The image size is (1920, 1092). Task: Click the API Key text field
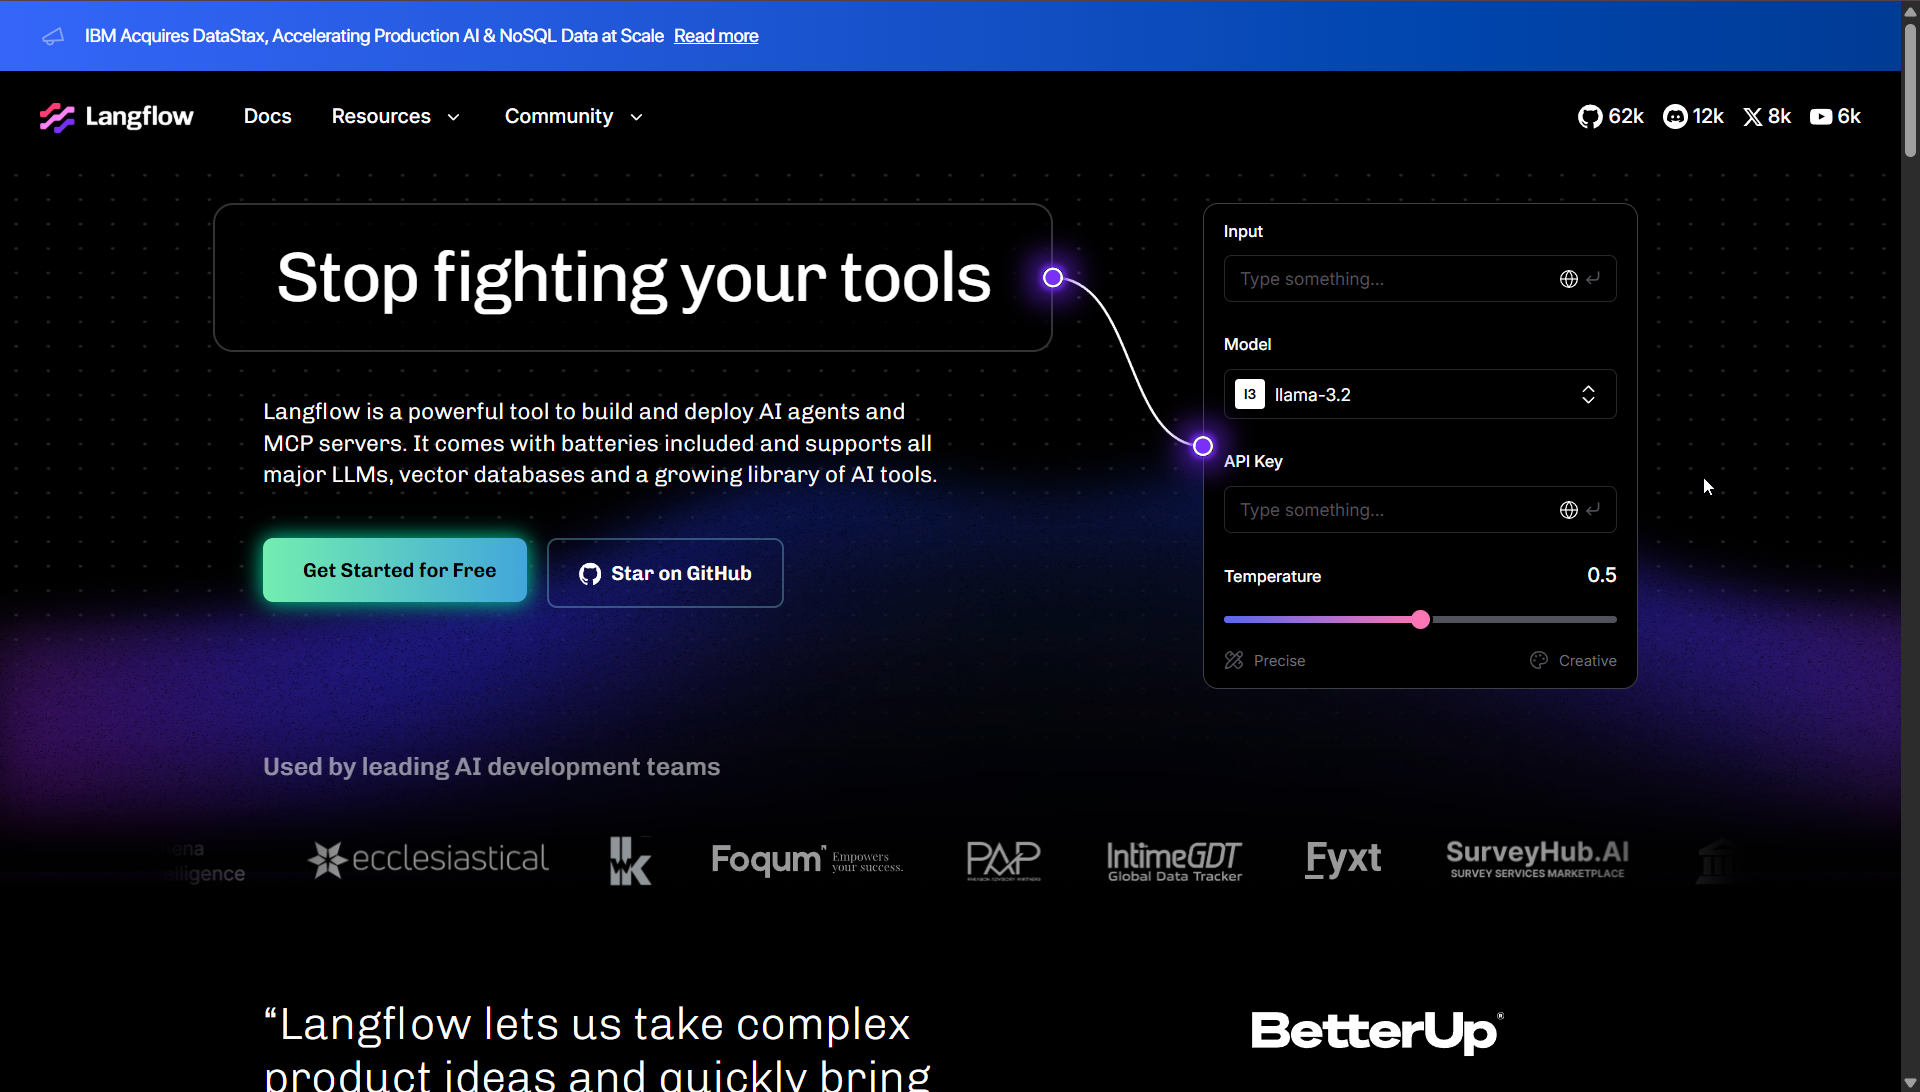pyautogui.click(x=1420, y=510)
